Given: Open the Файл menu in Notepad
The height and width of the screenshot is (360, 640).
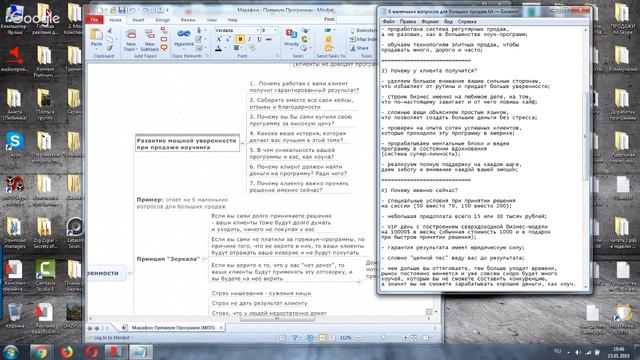Looking at the screenshot, I should pos(388,21).
